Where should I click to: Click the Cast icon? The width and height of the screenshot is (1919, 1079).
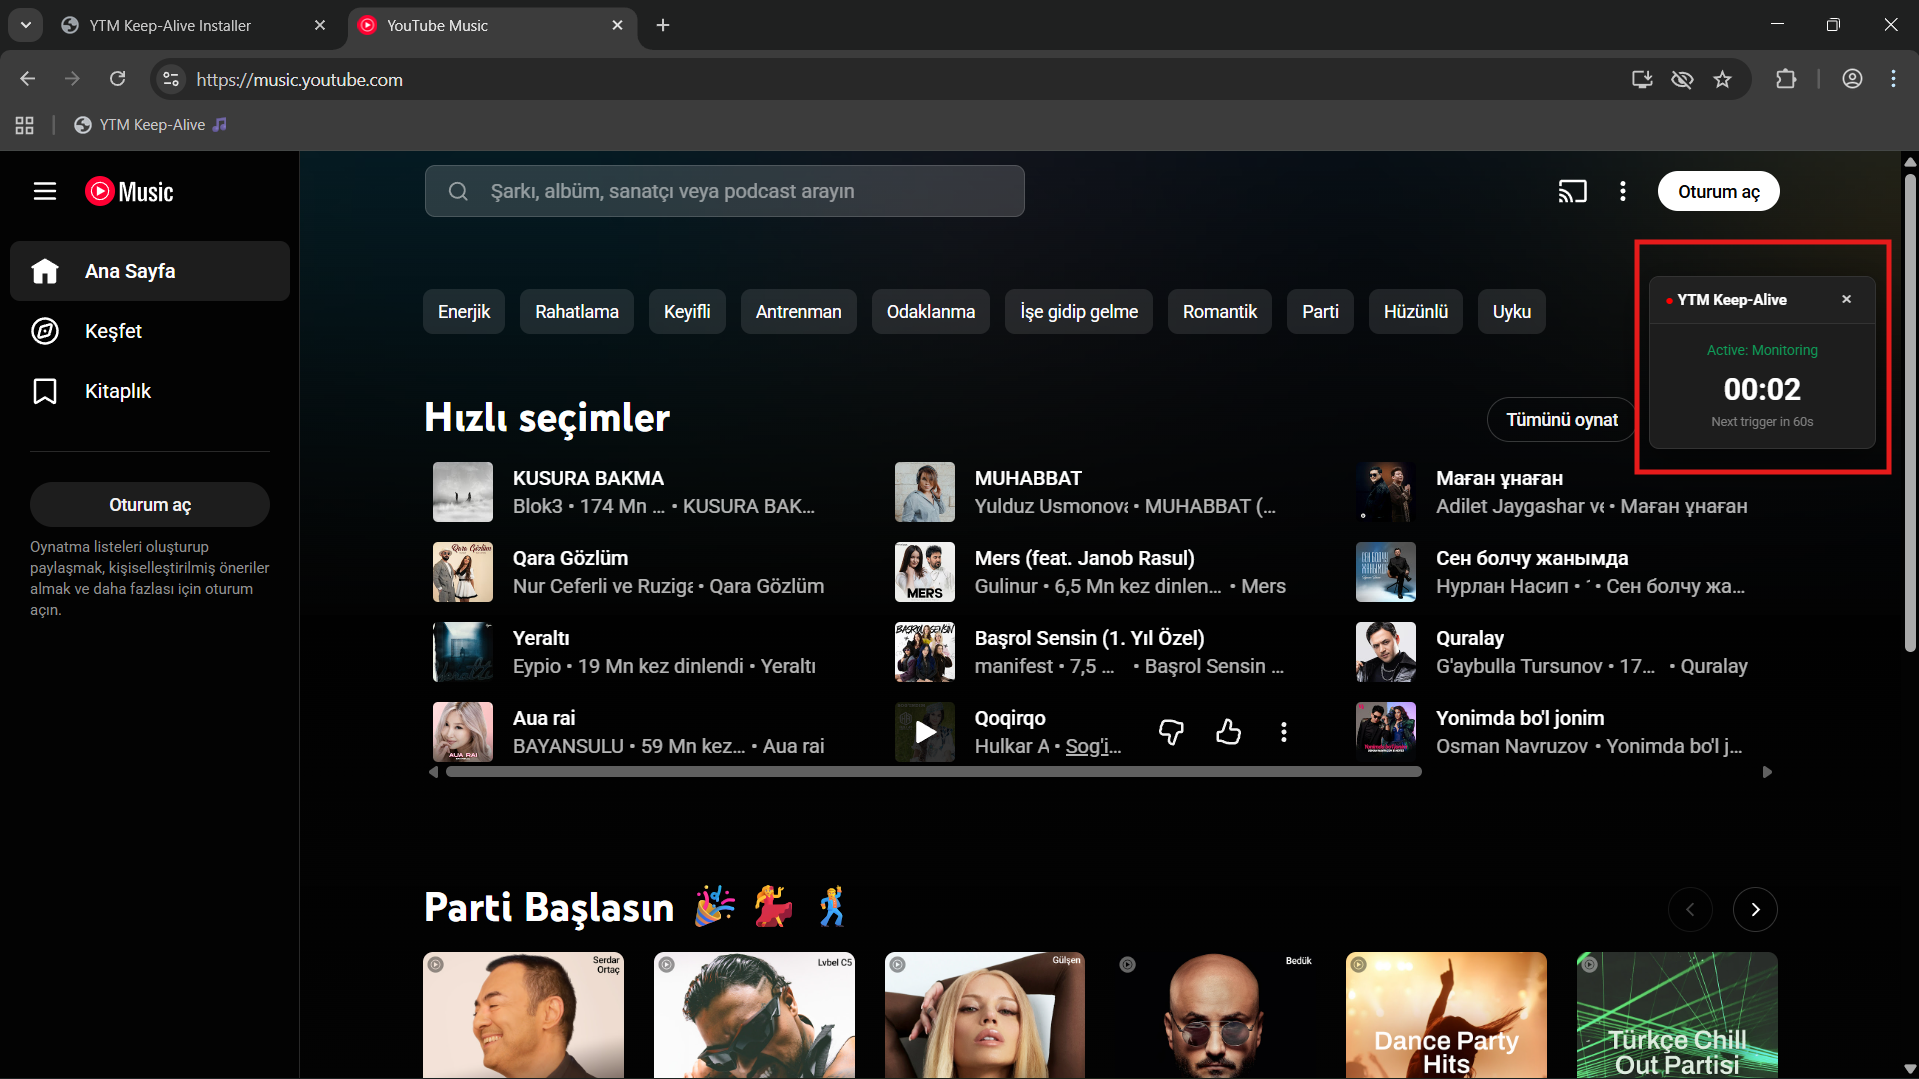click(x=1572, y=190)
